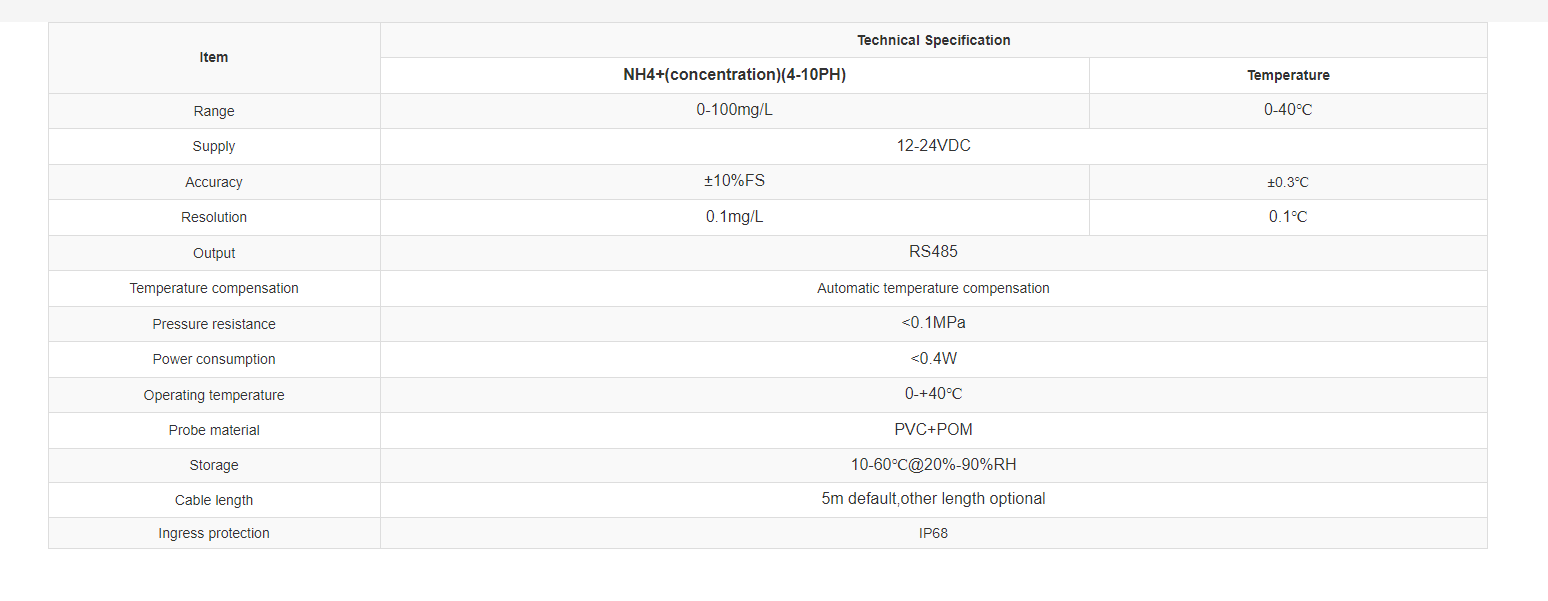1548x601 pixels.
Task: Select the '12-24VDC' supply value
Action: click(933, 146)
